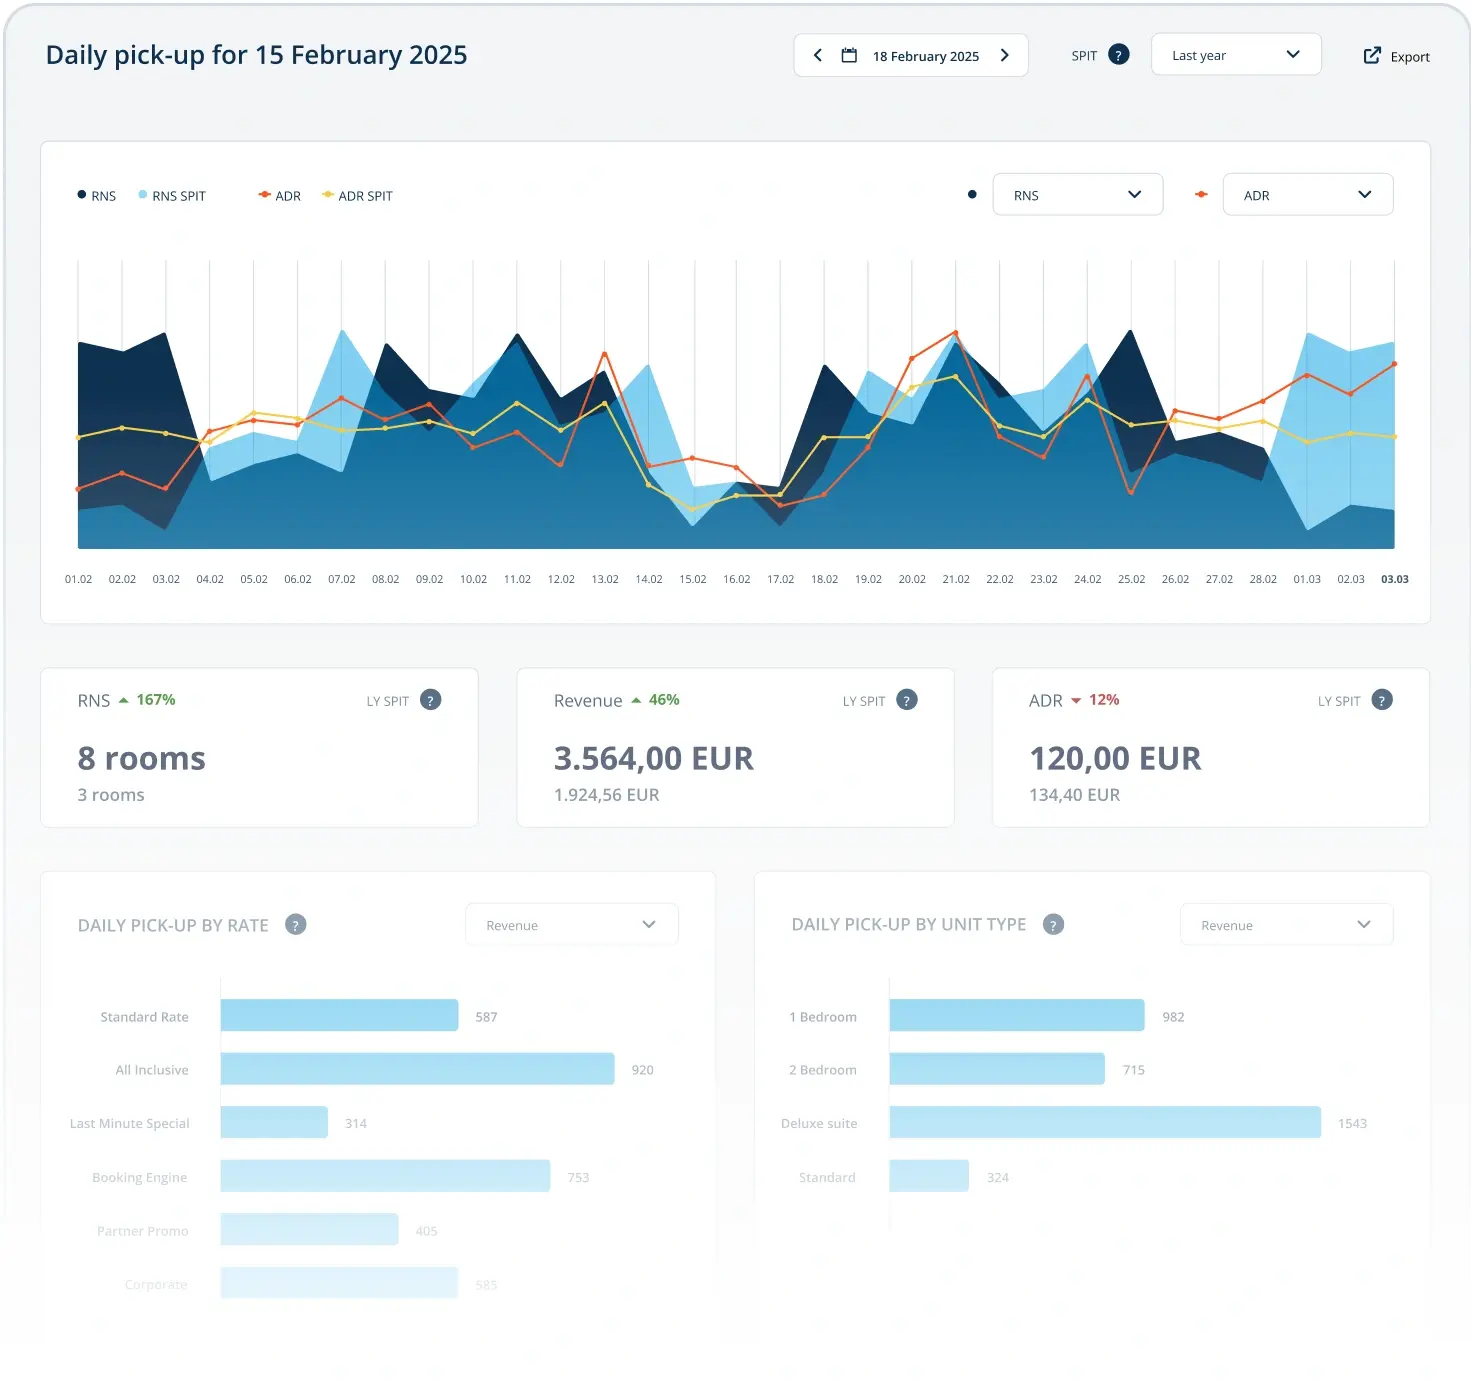Click the 03.03 date axis label
The width and height of the screenshot is (1471, 1391).
point(1394,579)
